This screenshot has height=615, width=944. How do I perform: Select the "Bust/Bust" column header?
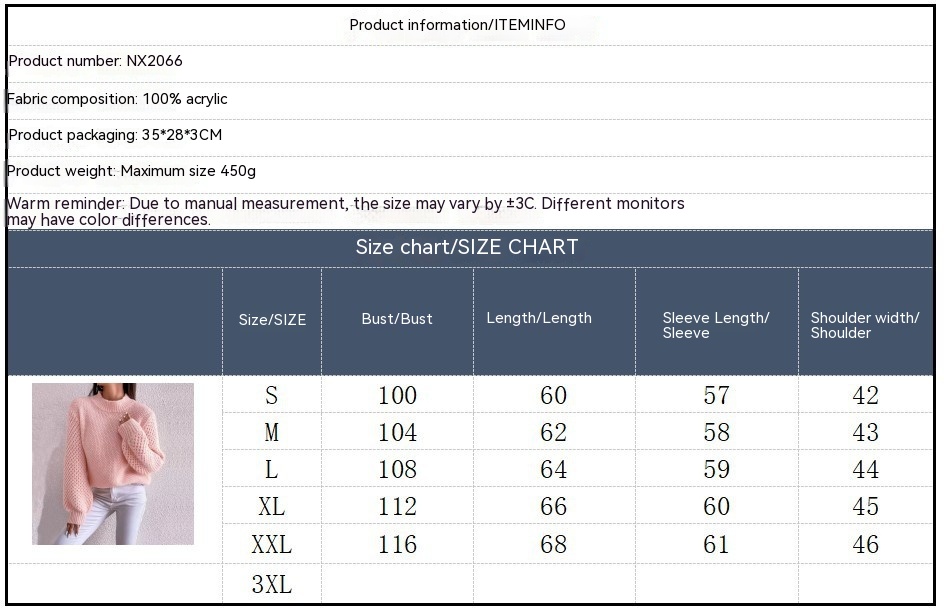(x=397, y=319)
